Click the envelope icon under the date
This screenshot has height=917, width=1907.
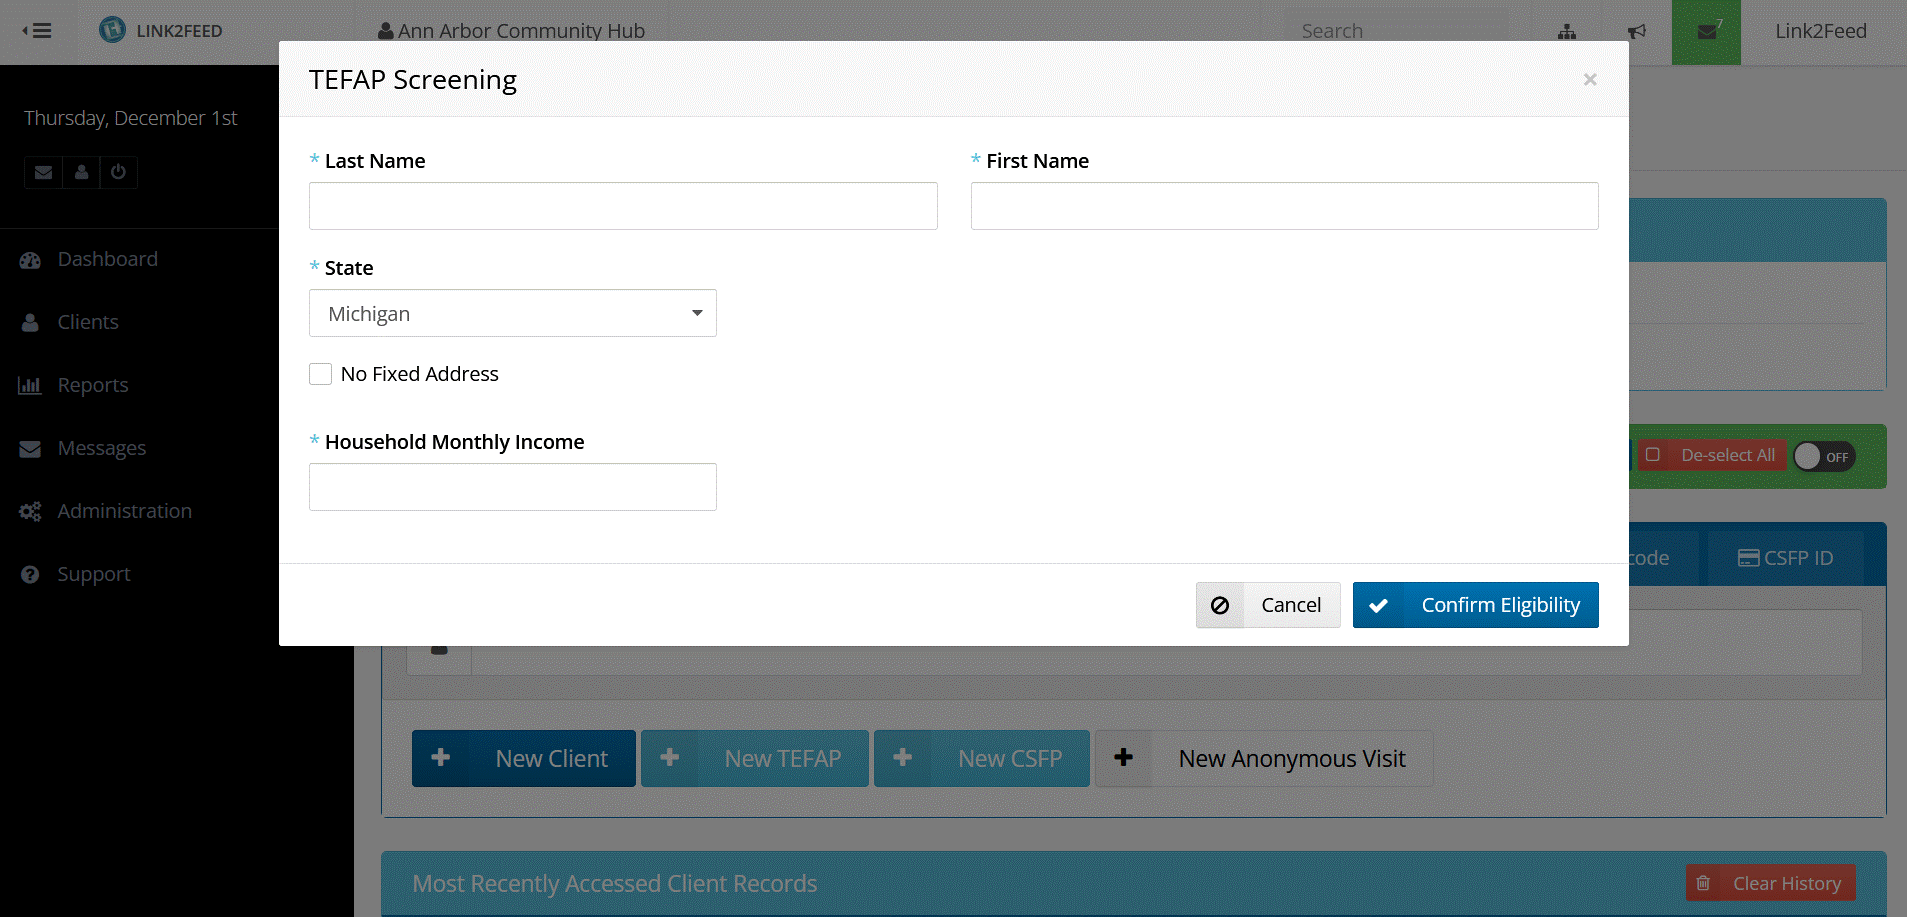tap(43, 172)
